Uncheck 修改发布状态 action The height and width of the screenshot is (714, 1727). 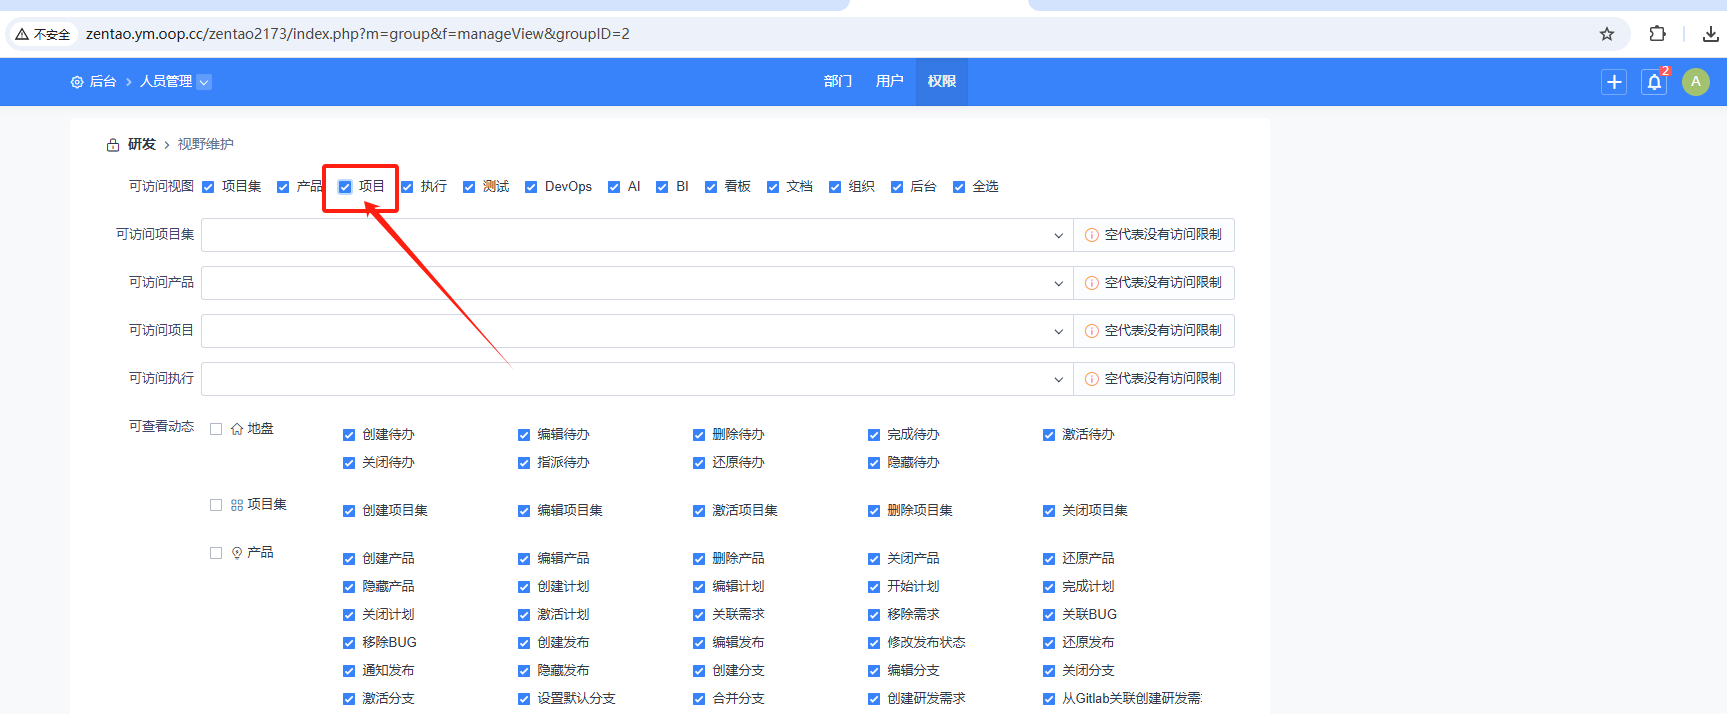pyautogui.click(x=874, y=643)
